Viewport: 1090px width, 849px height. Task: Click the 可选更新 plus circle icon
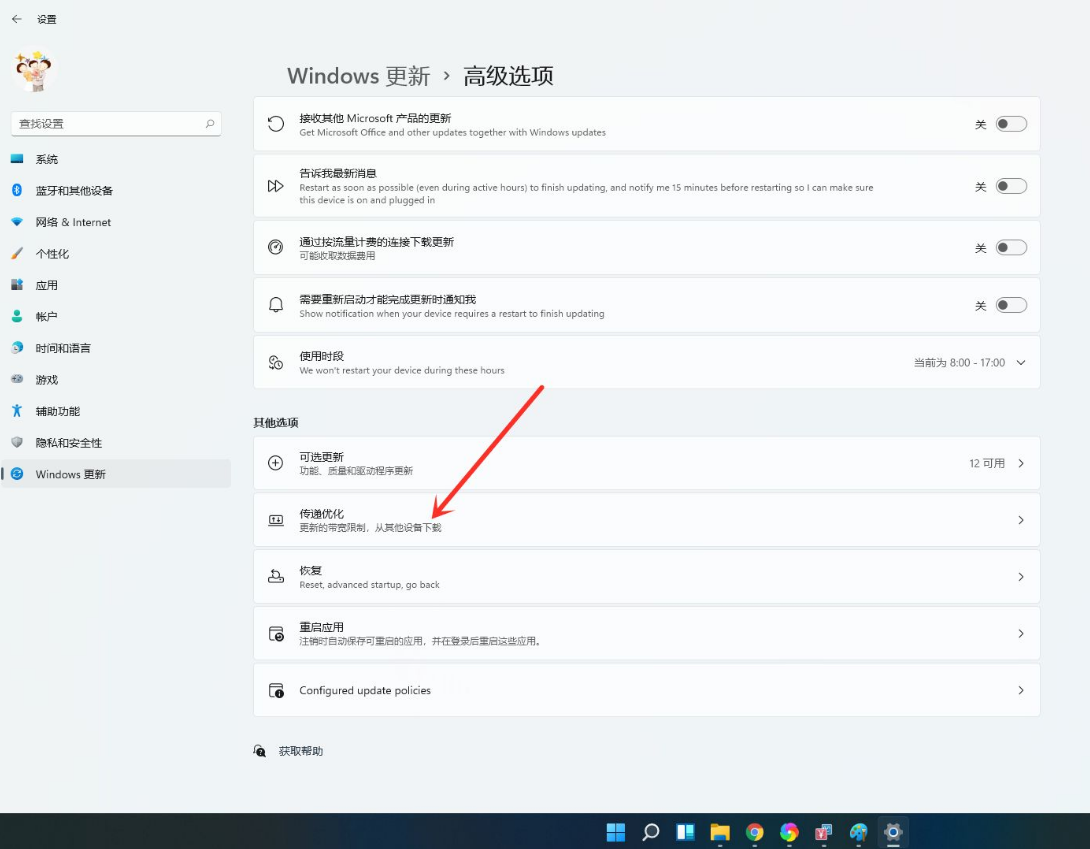click(276, 463)
